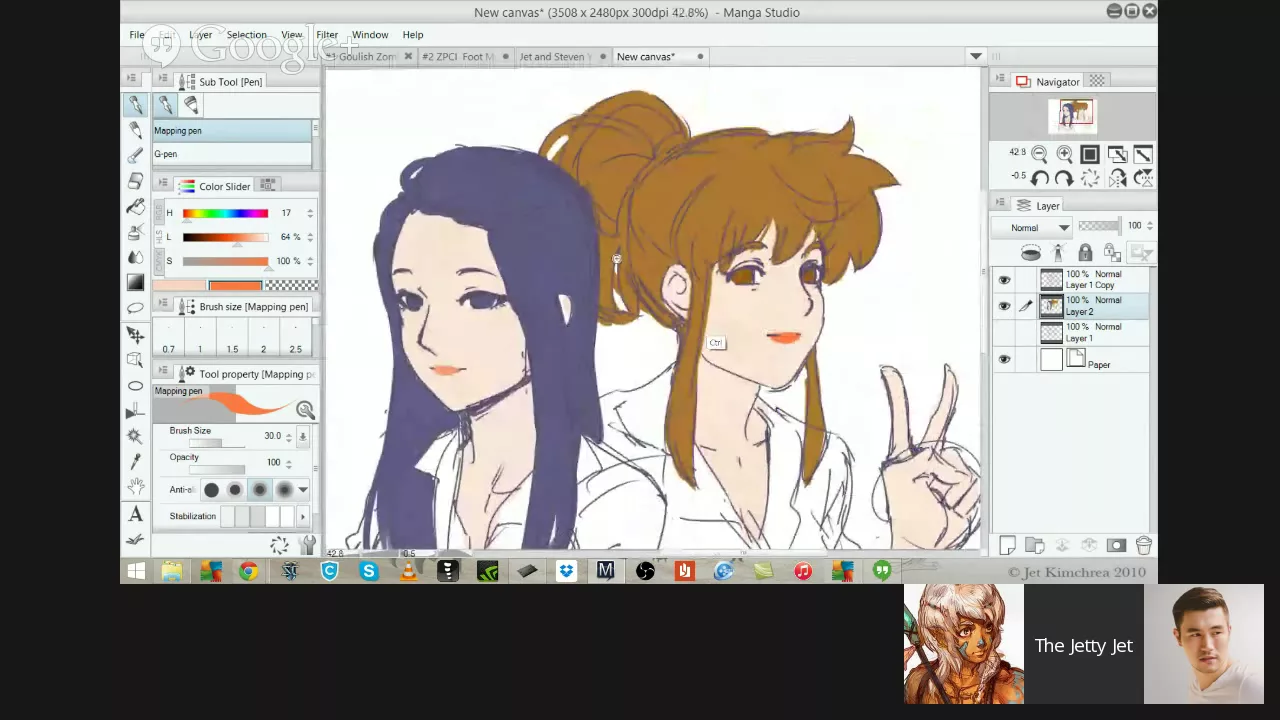The height and width of the screenshot is (720, 1280).
Task: Select the G-pen sub tool
Action: coord(231,154)
